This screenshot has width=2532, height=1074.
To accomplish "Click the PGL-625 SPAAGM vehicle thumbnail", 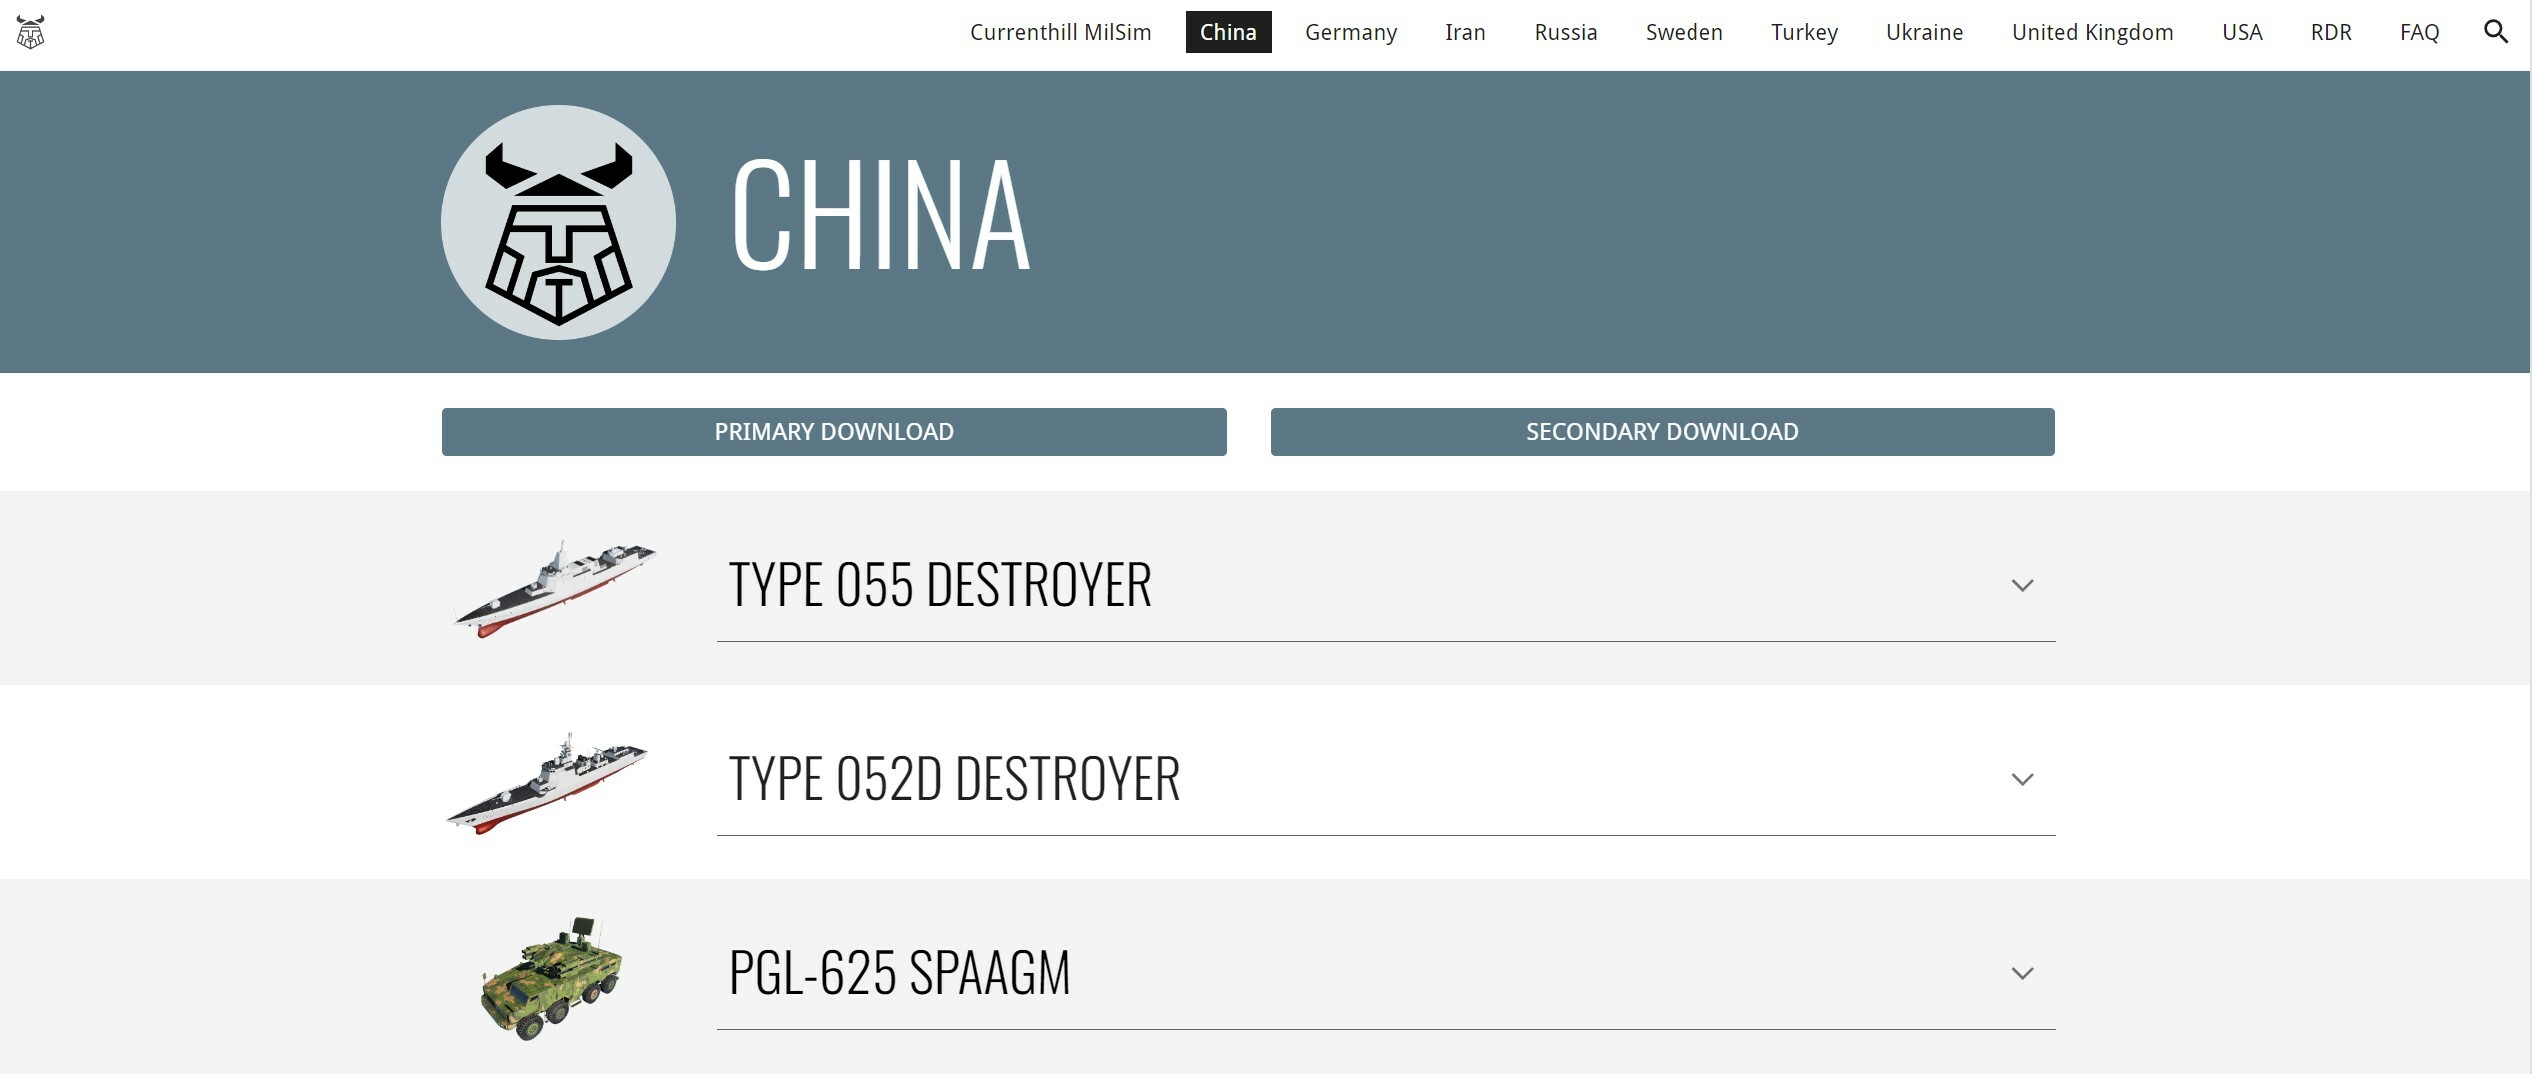I will point(552,978).
